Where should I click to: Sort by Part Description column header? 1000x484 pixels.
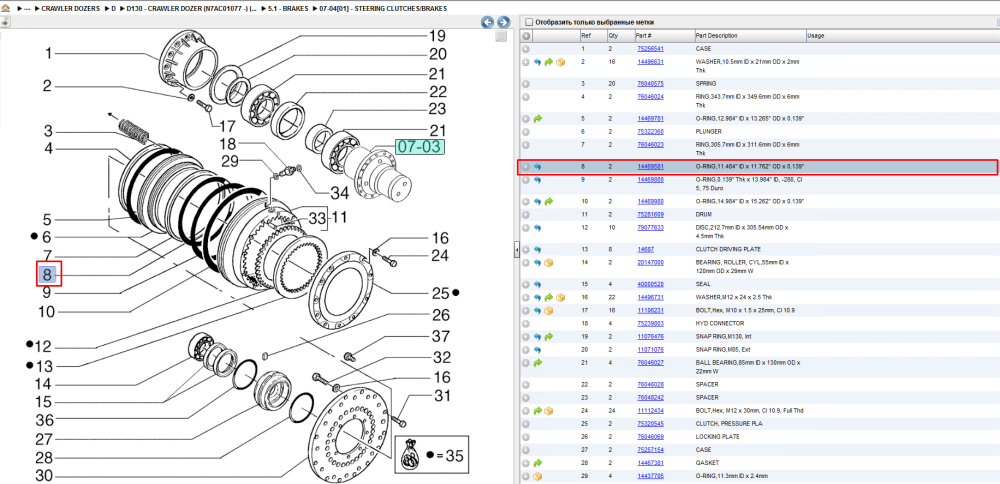coord(750,36)
